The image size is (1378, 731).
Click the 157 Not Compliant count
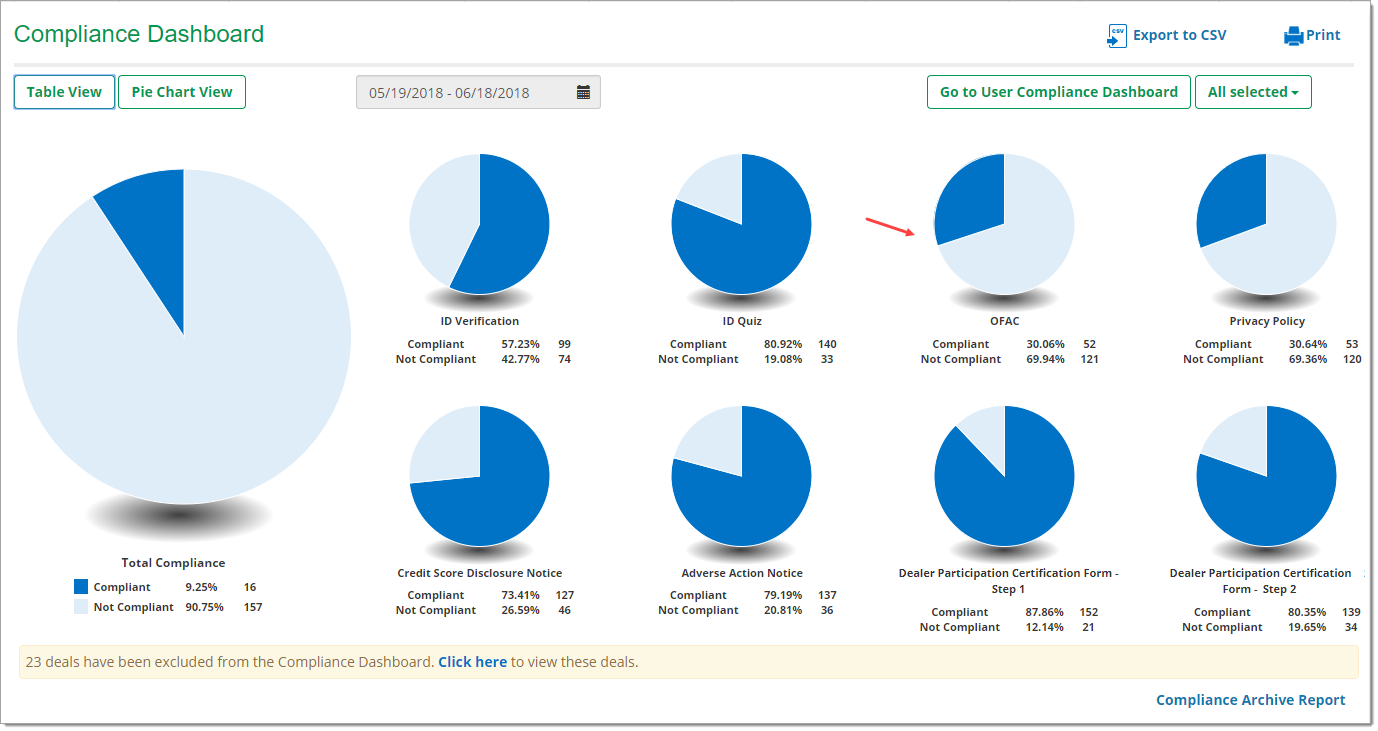[x=253, y=607]
